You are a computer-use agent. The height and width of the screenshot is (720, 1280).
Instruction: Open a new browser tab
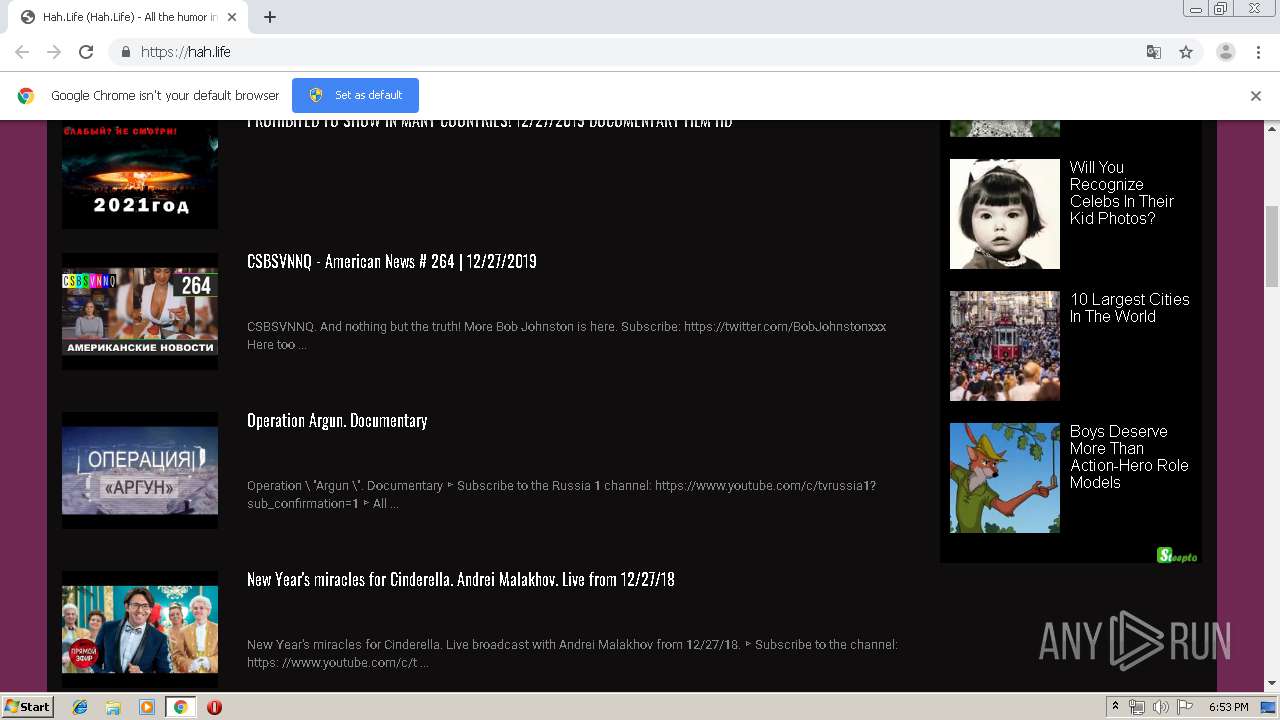pos(270,17)
